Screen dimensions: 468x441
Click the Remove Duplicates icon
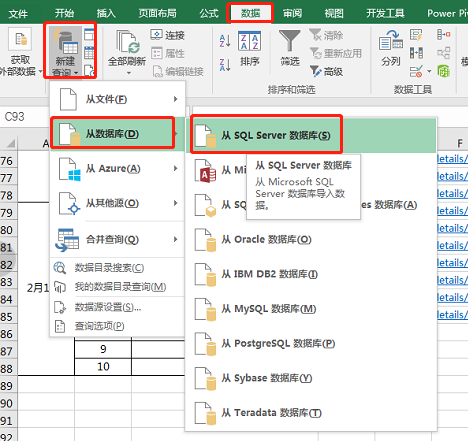(x=416, y=53)
